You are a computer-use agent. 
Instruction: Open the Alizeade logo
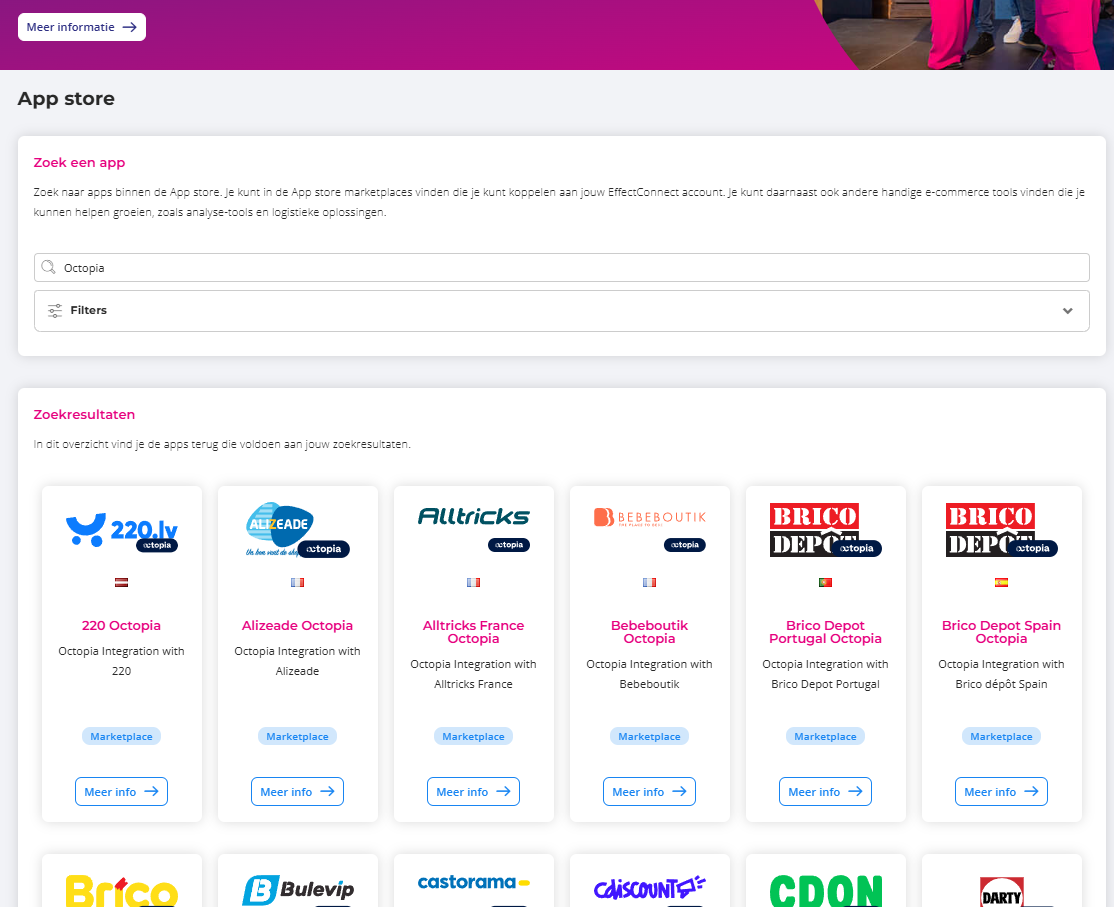298,531
